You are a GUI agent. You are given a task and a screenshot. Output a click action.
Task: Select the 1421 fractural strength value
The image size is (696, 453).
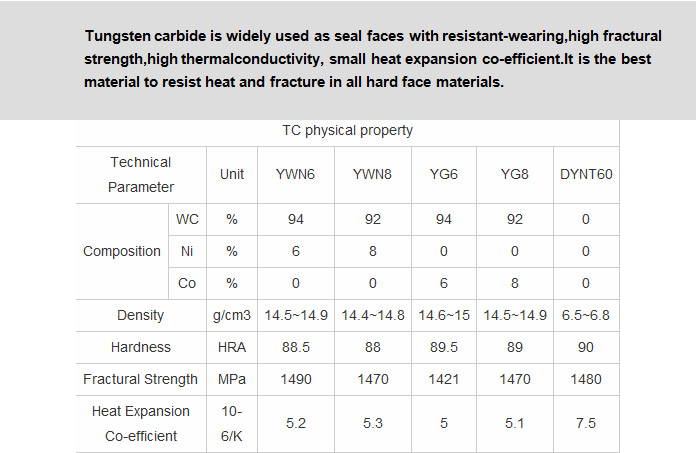[443, 379]
